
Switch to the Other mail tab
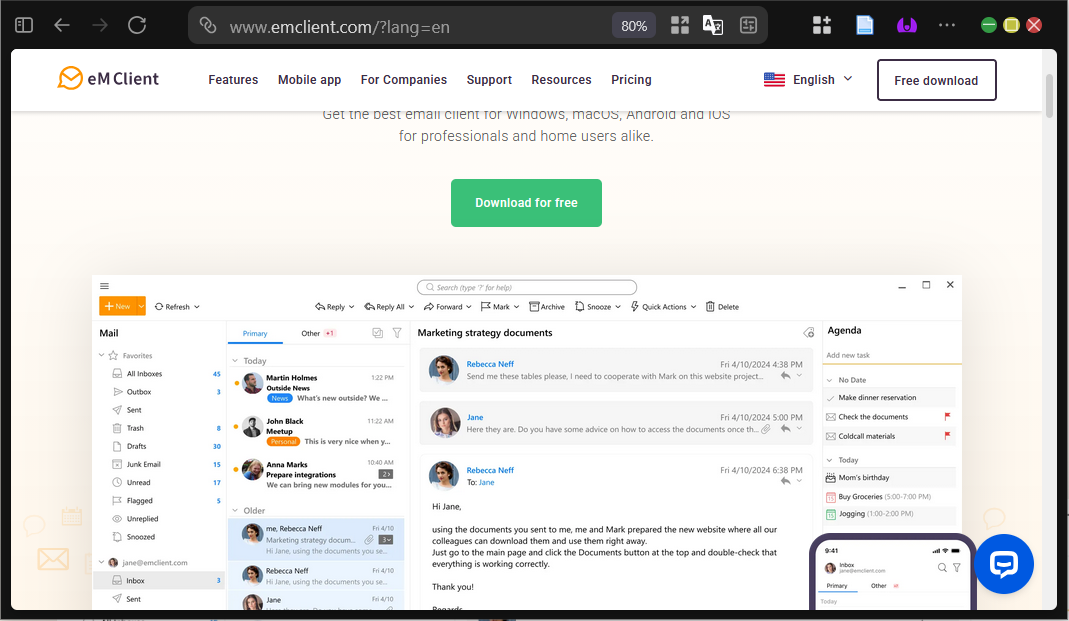point(318,333)
